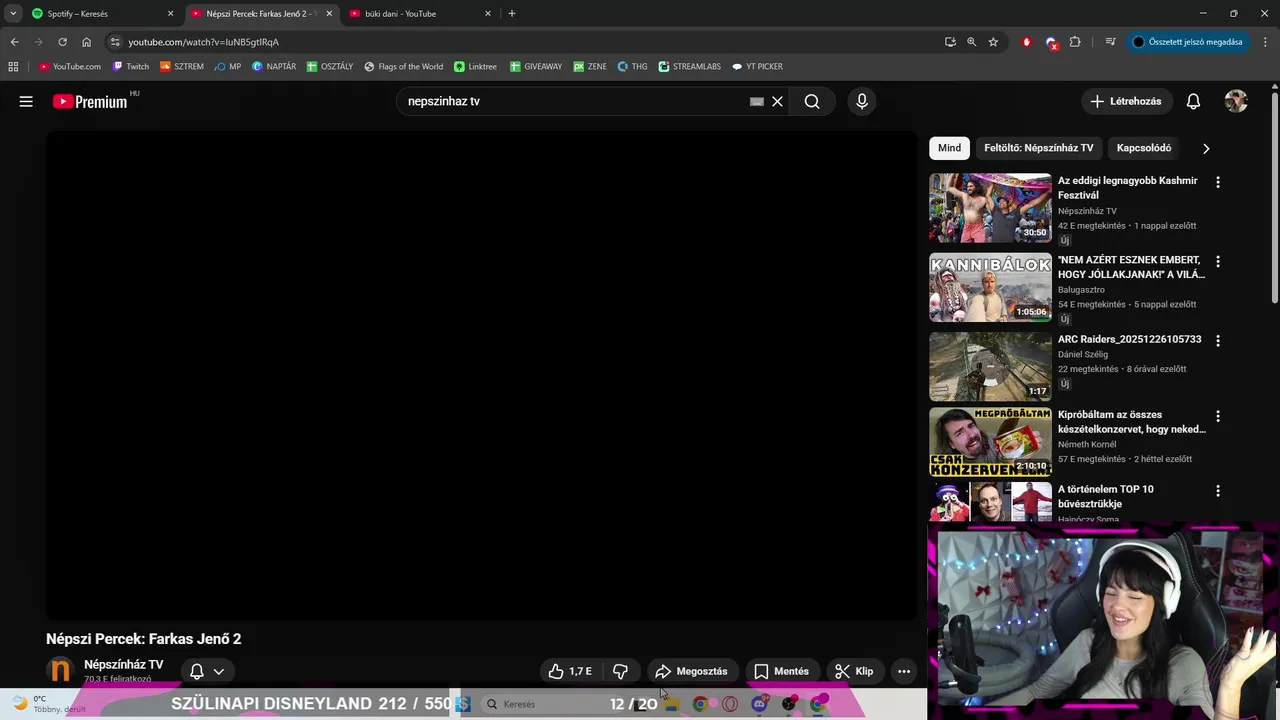Click the address bar URL
This screenshot has height=720, width=1280.
pos(203,42)
